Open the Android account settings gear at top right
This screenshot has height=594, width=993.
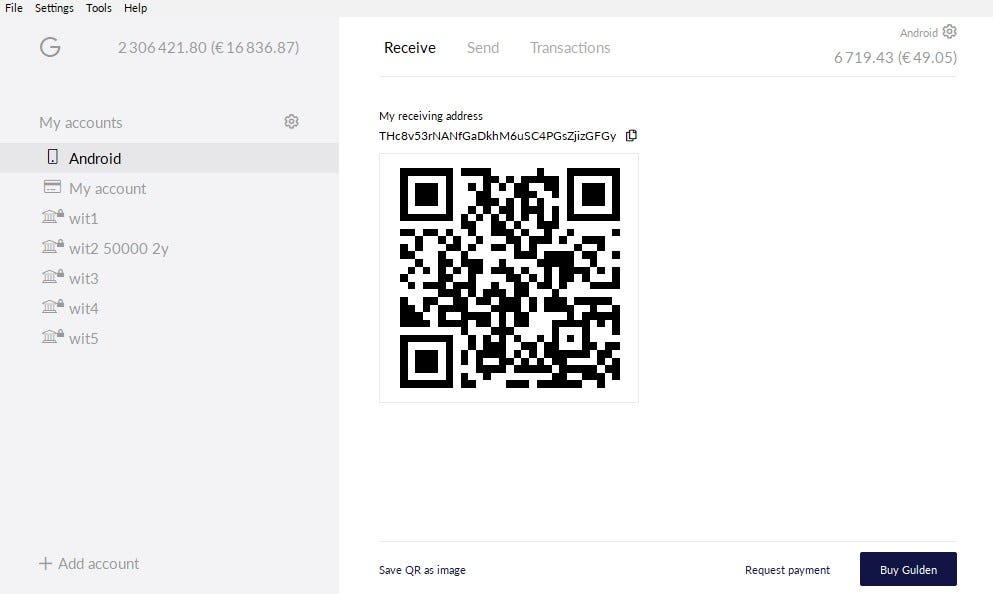[x=949, y=32]
